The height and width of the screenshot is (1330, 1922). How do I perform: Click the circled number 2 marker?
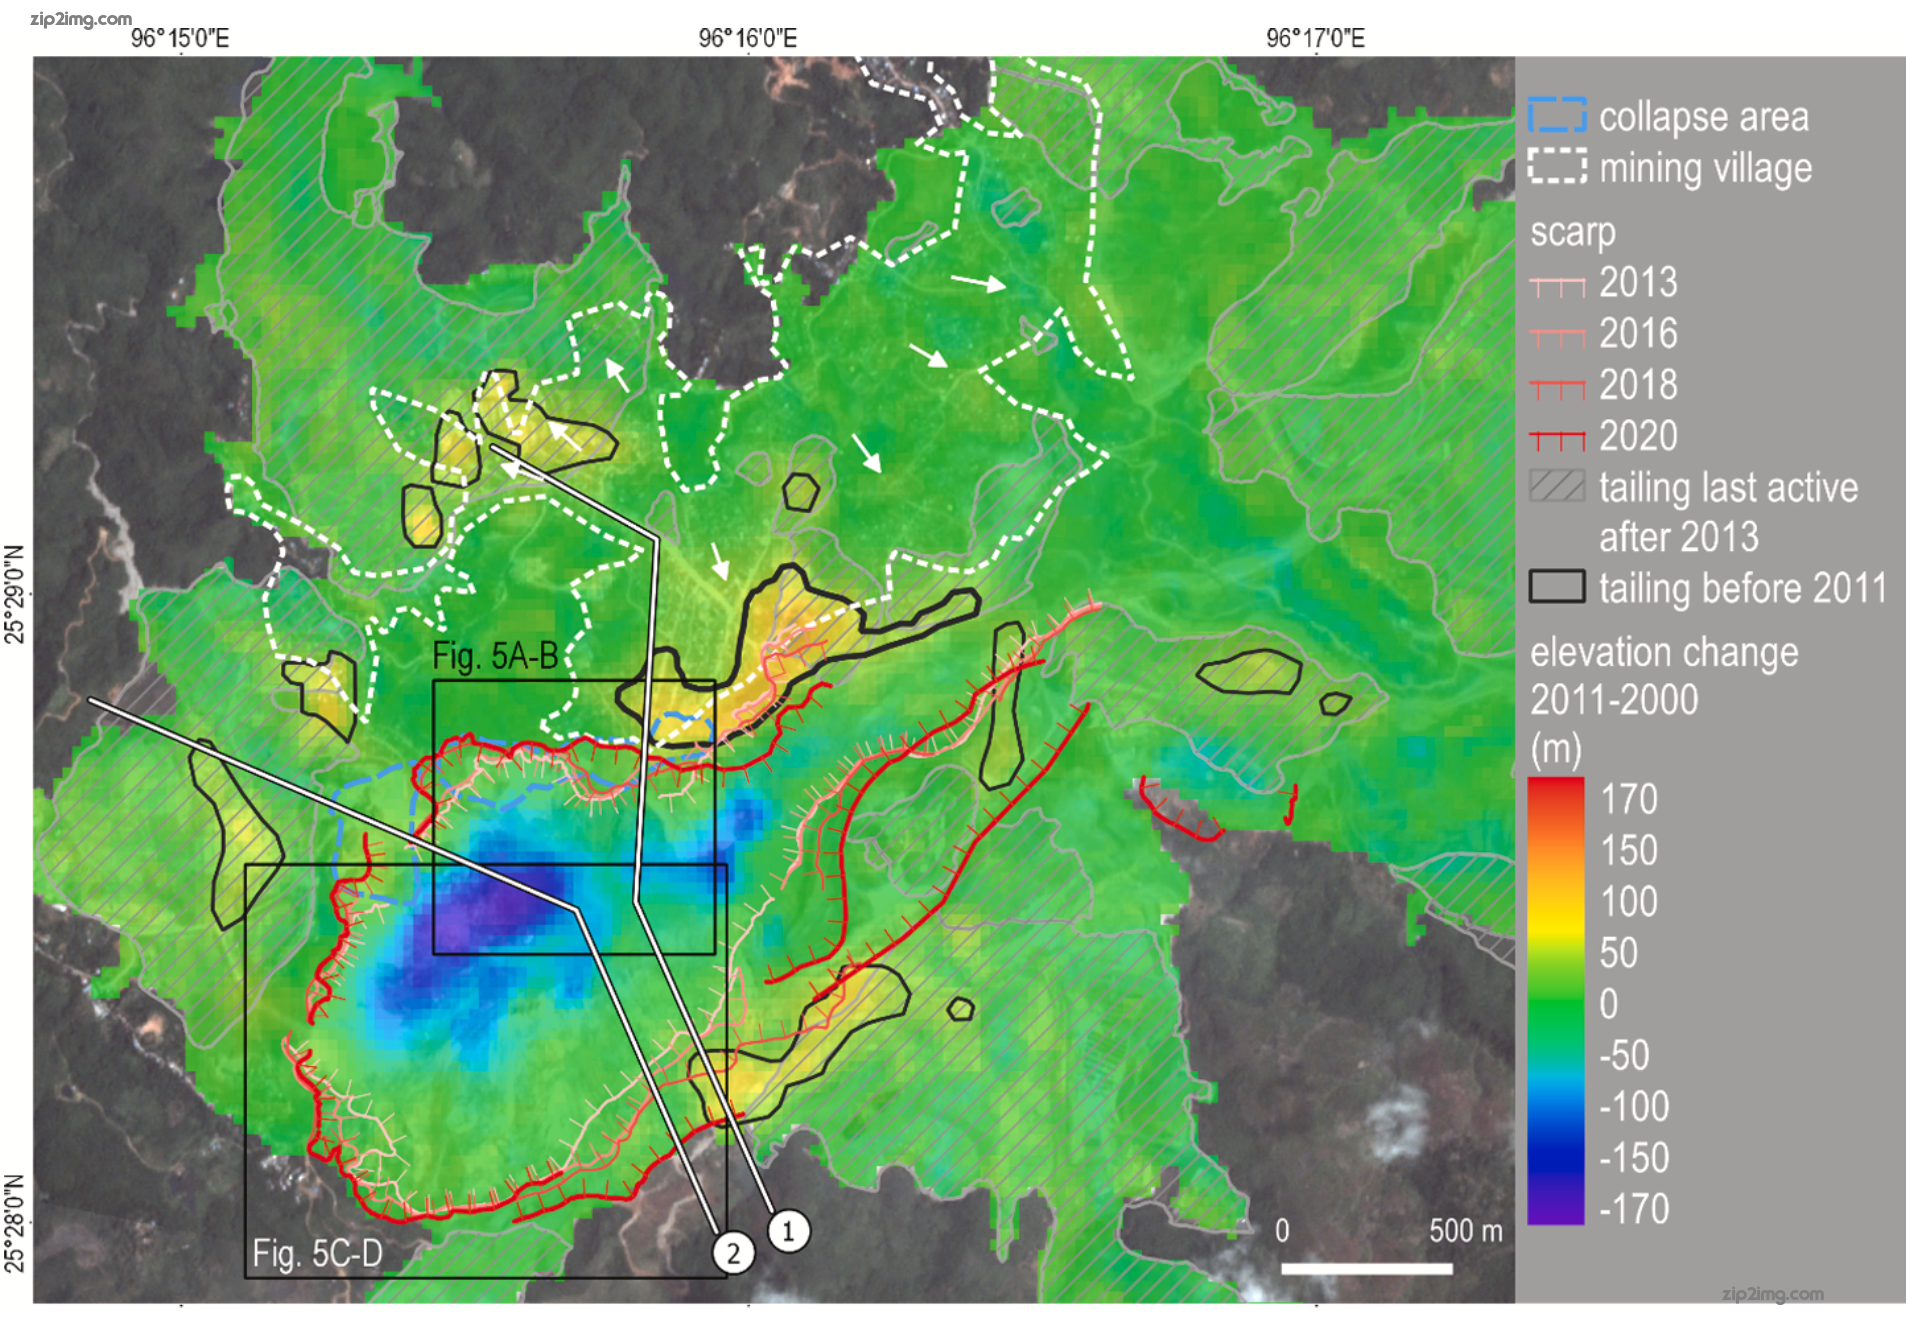click(x=733, y=1253)
